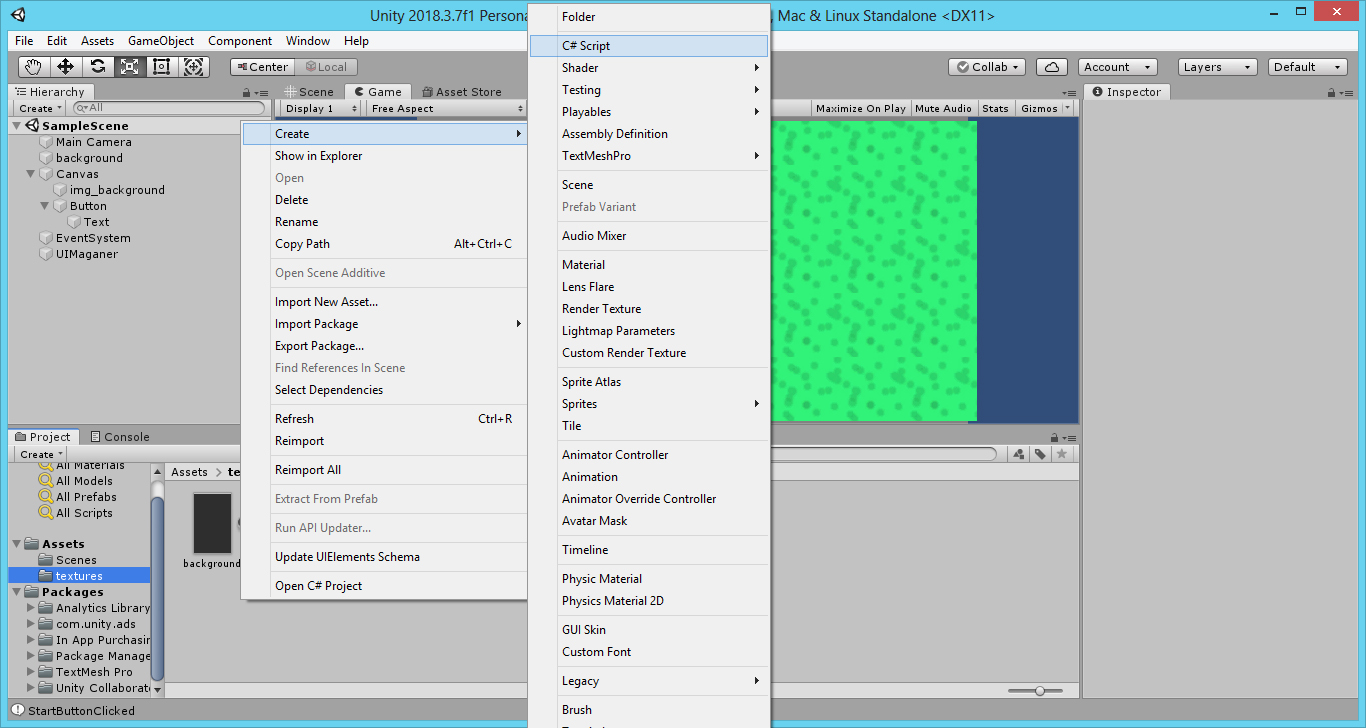Screen dimensions: 1366x728
Task: Toggle Stats overlay in Game view
Action: point(995,108)
